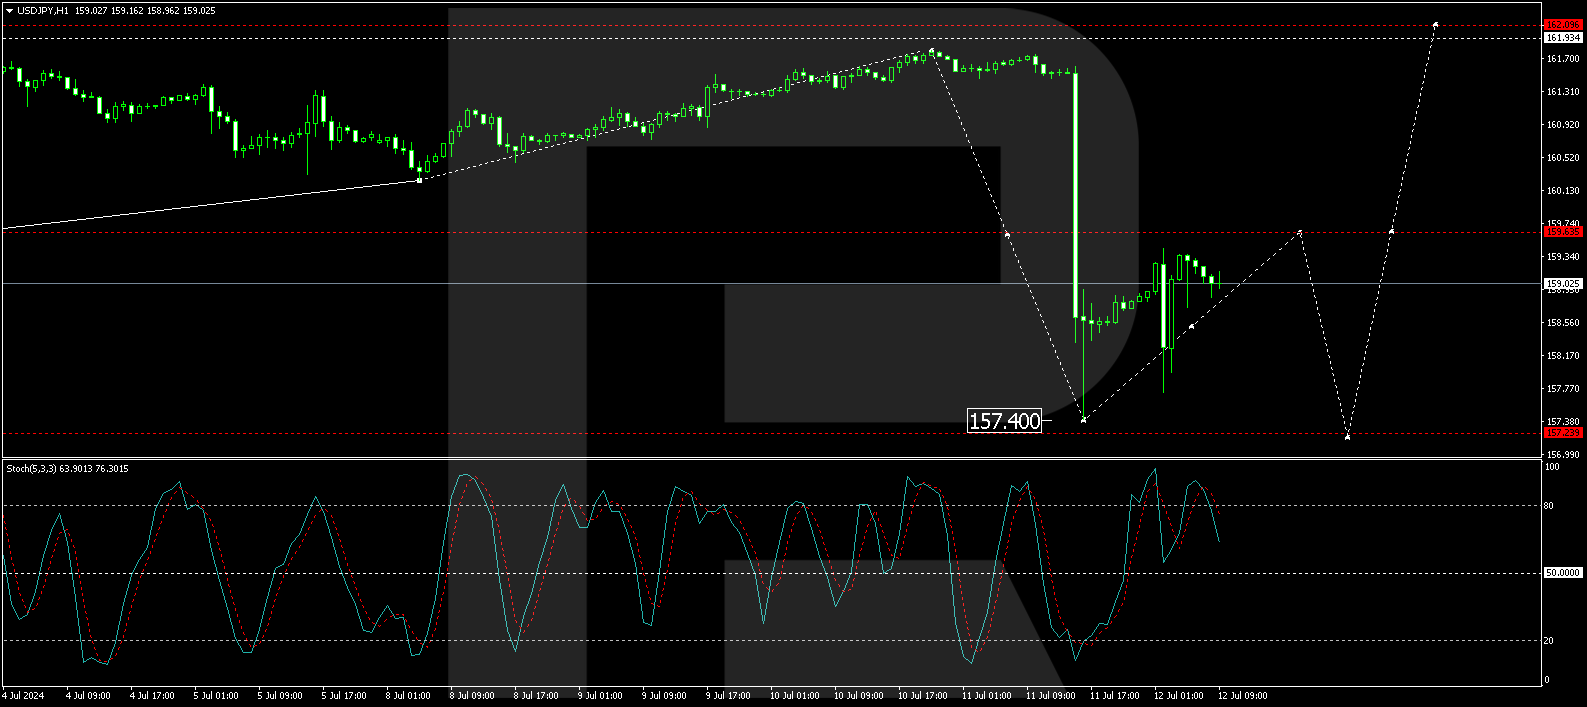Click the 8 Jul 01:00 trendline anchor square
The image size is (1587, 707).
pyautogui.click(x=419, y=180)
